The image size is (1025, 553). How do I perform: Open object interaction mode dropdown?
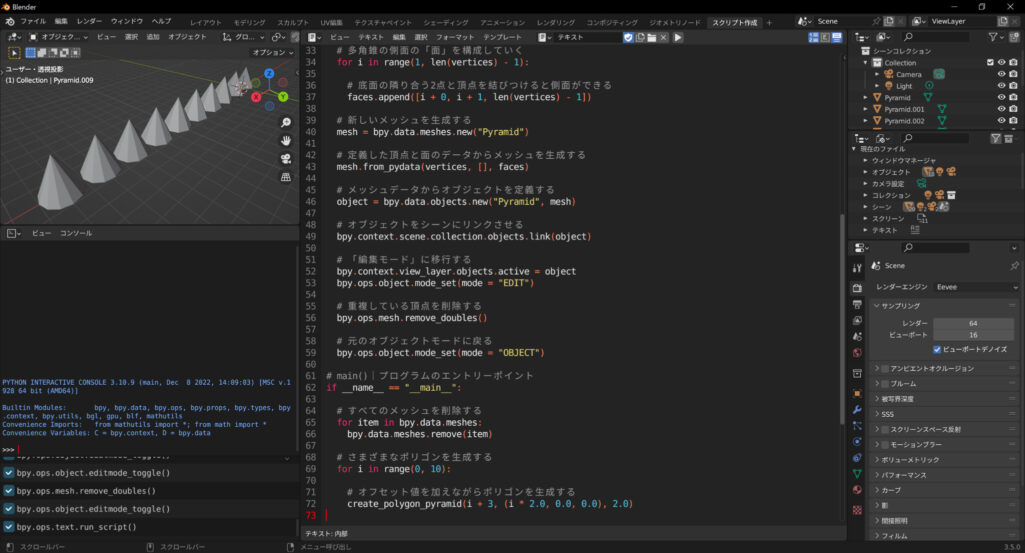[x=58, y=37]
